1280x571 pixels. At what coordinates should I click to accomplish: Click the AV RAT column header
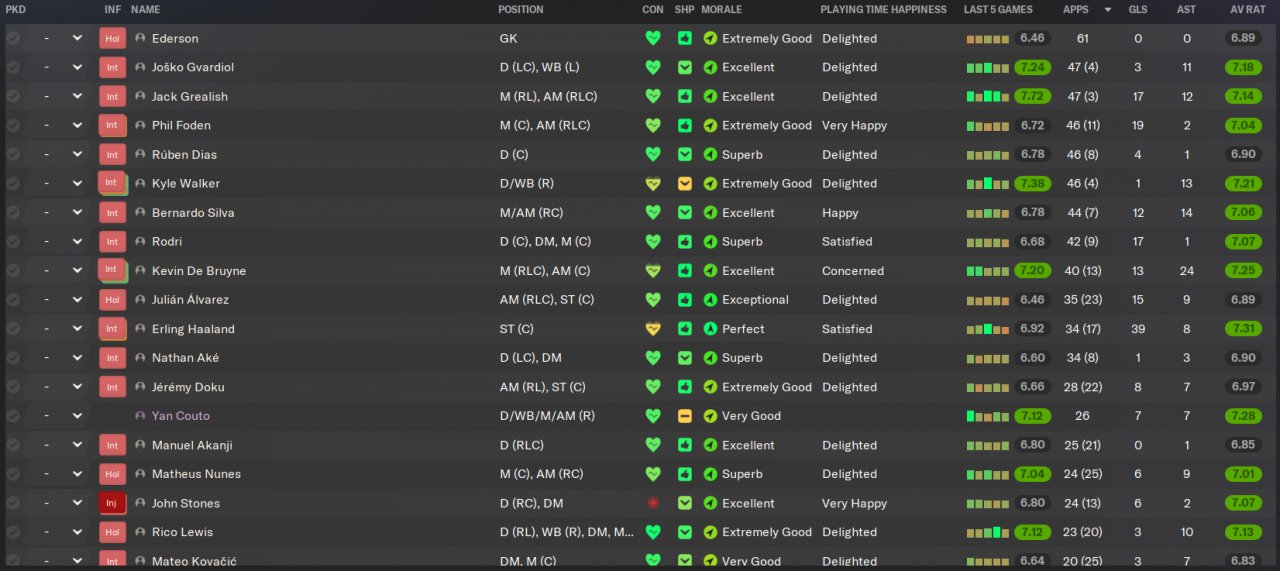pyautogui.click(x=1248, y=10)
